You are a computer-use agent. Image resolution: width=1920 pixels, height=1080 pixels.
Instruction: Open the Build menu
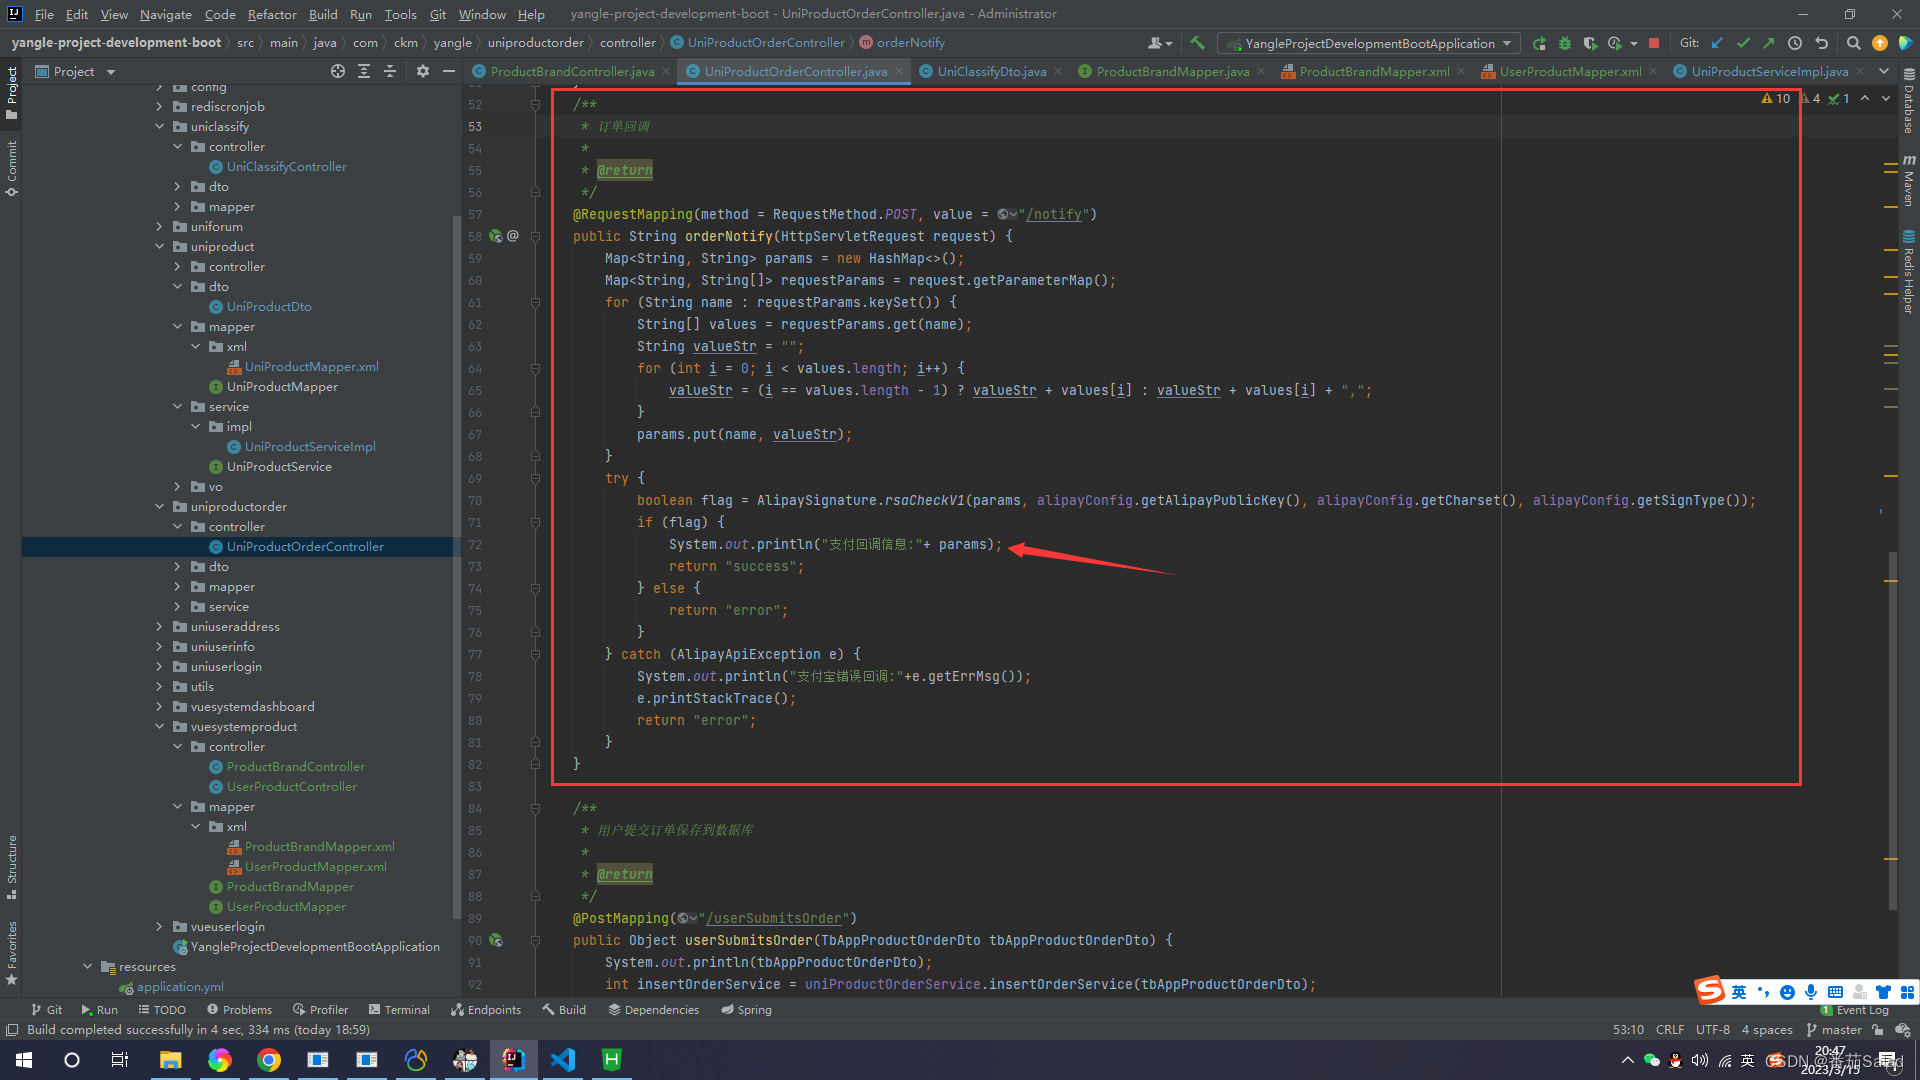323,14
